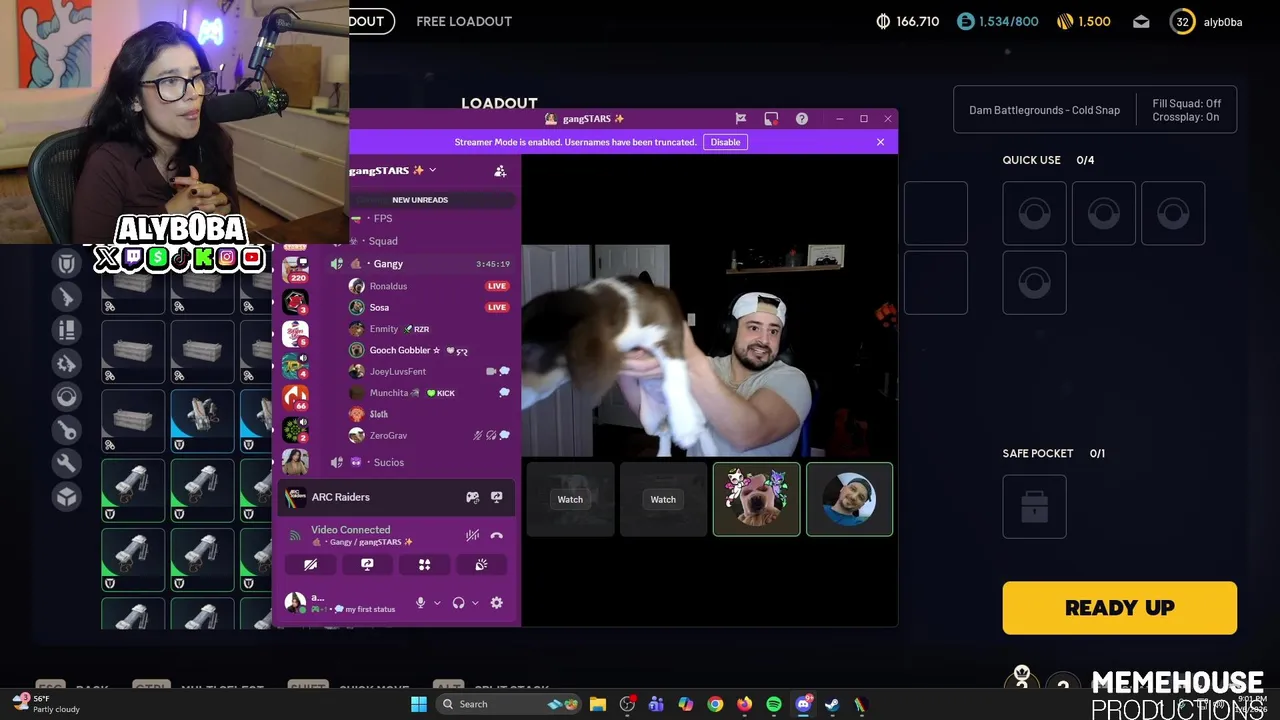Open the gangSTARS server dropdown menu
The image size is (1280, 720).
[x=392, y=171]
